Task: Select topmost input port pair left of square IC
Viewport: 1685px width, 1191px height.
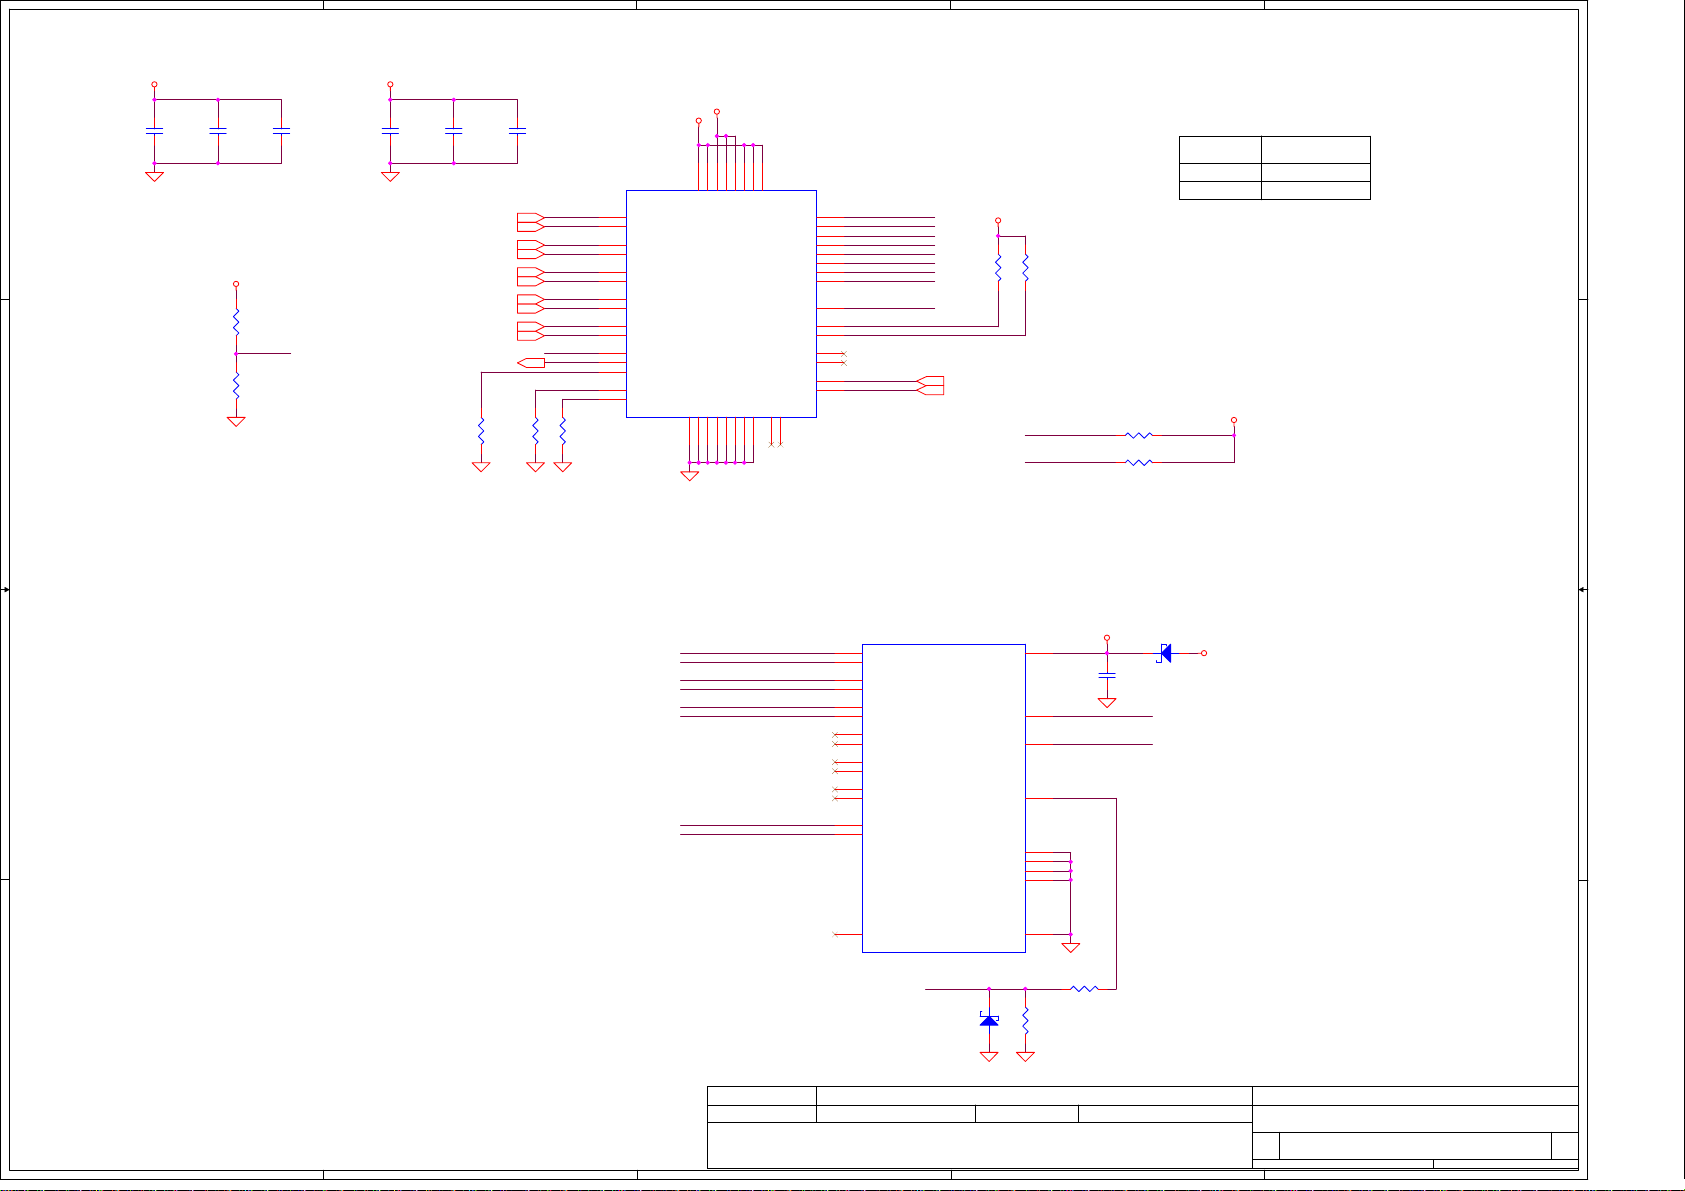Action: click(x=531, y=222)
